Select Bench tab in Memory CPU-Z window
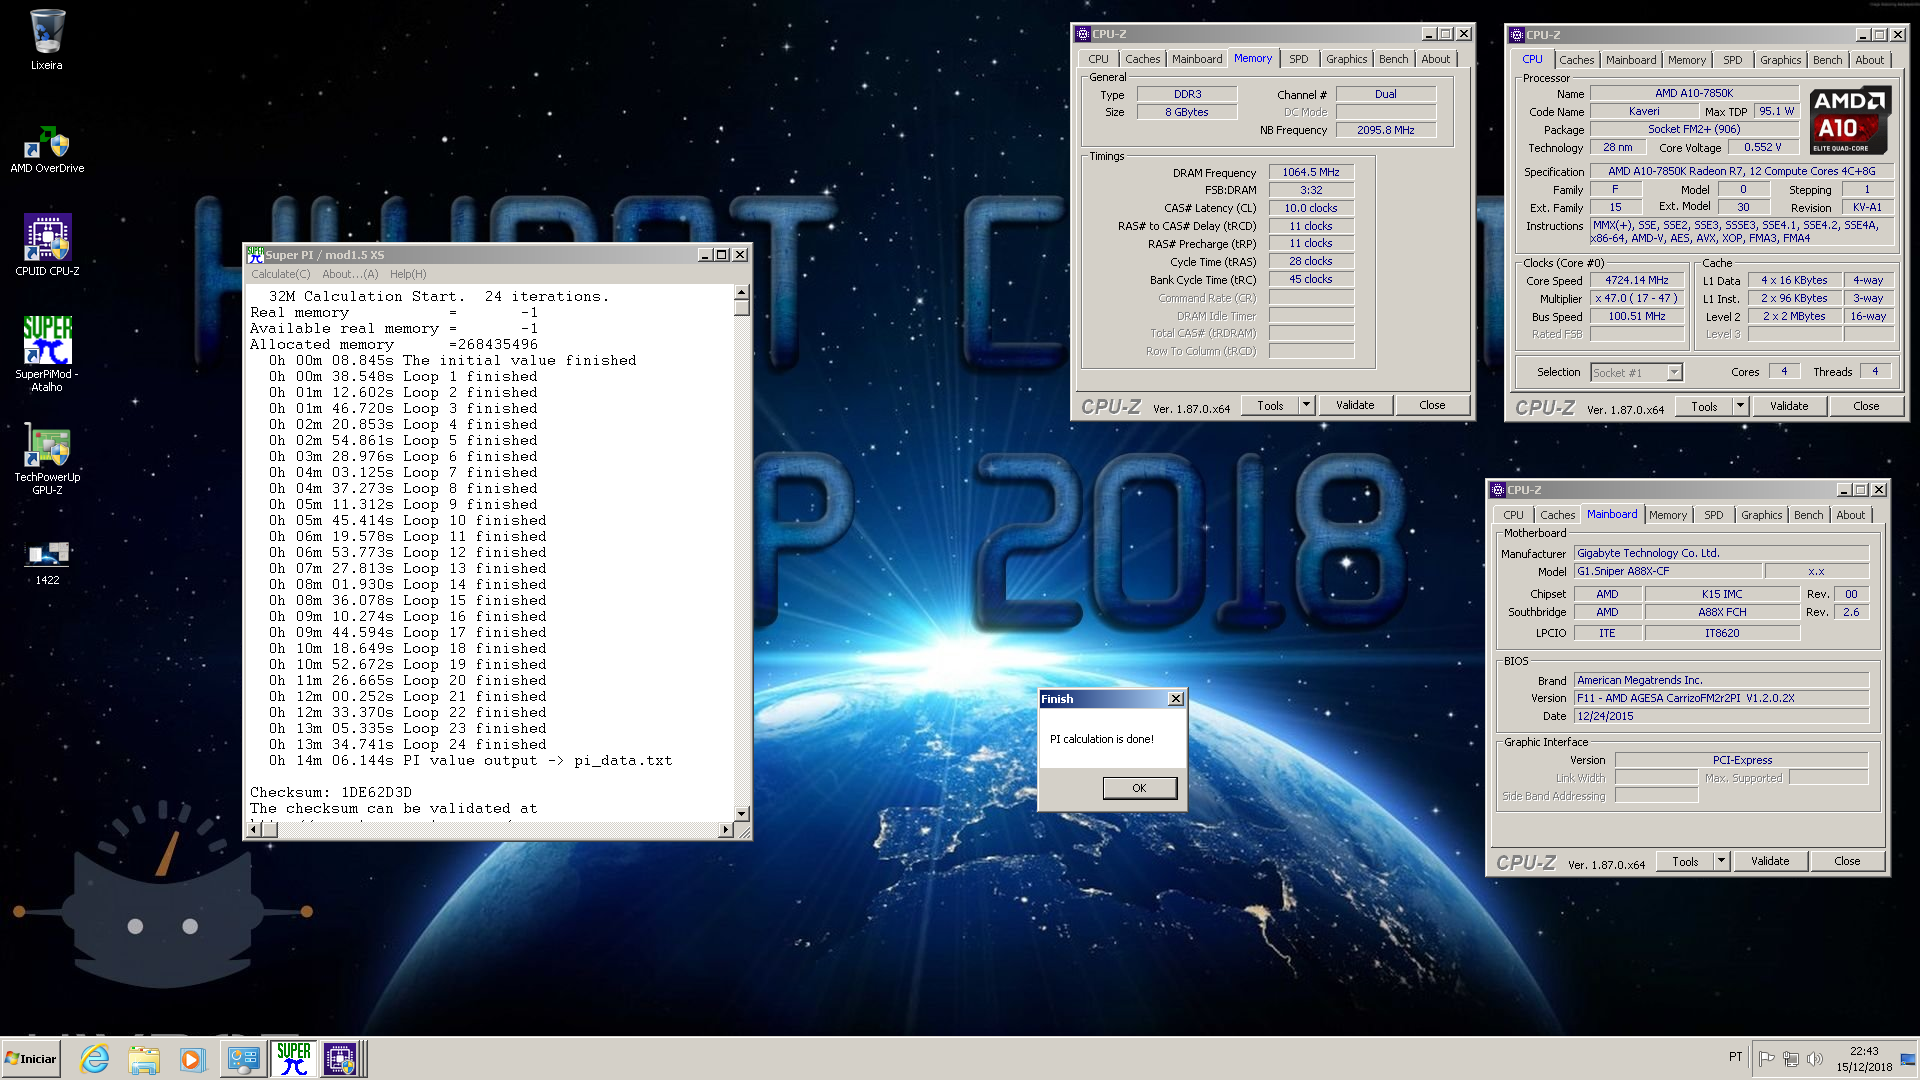The width and height of the screenshot is (1920, 1080). (x=1393, y=59)
